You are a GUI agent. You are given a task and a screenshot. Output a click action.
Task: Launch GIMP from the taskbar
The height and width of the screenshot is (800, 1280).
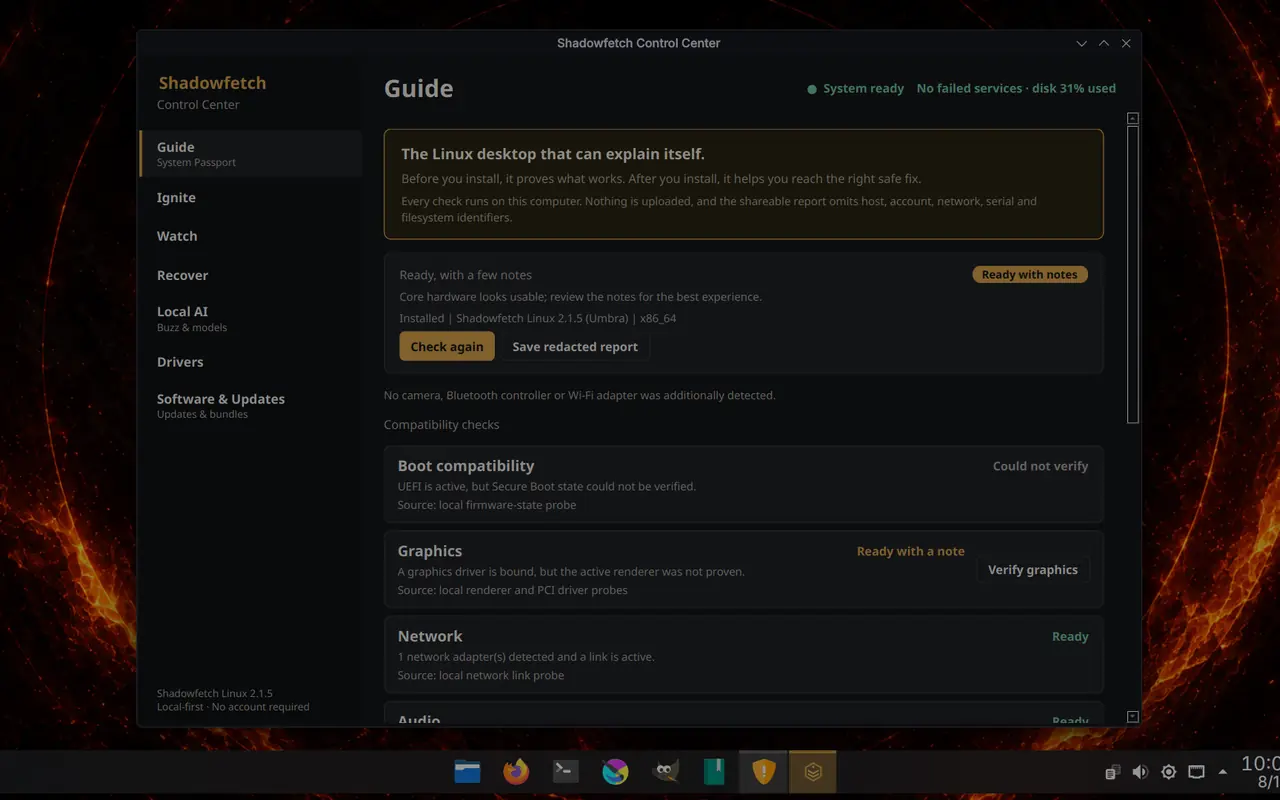pos(665,771)
